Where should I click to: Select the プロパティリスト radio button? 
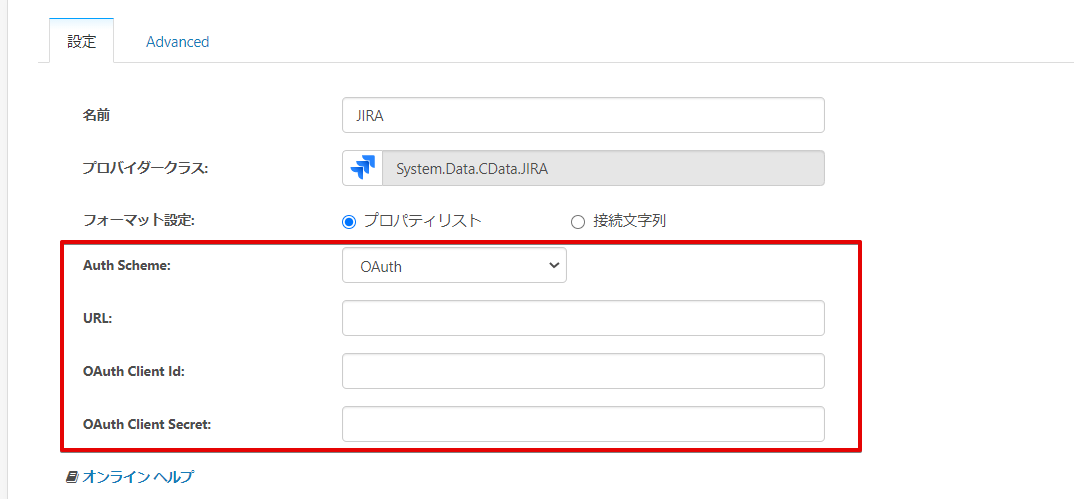pos(349,221)
